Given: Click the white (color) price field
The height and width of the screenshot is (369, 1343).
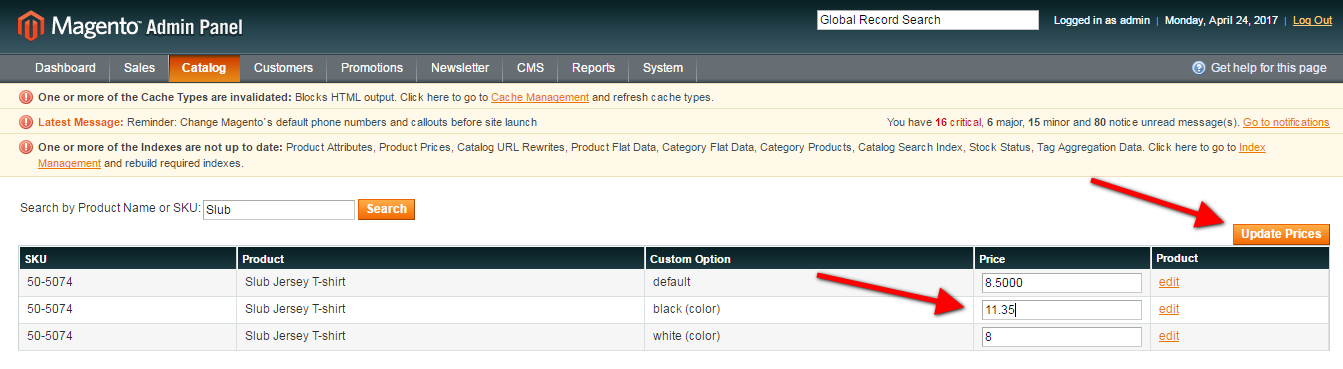Looking at the screenshot, I should click(1062, 337).
